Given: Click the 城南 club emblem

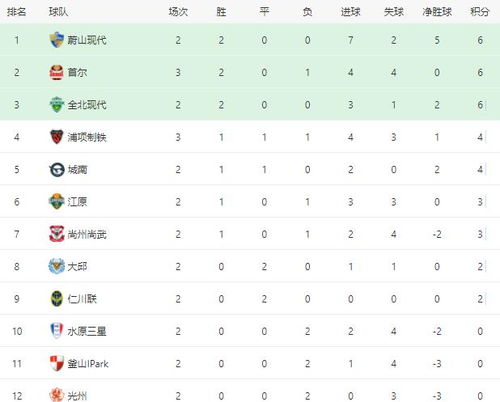Looking at the screenshot, I should point(57,169).
